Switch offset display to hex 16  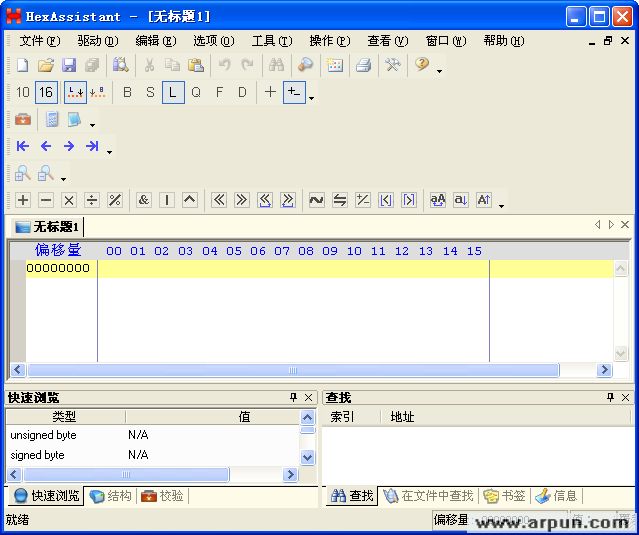(x=46, y=92)
